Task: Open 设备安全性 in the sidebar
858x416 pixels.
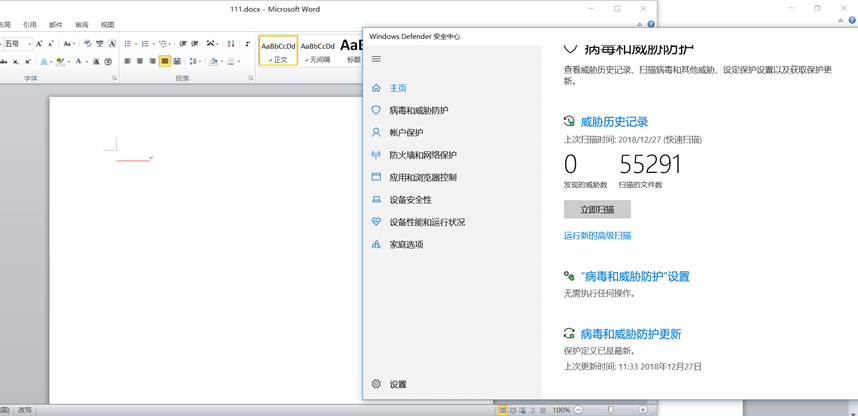Action: click(410, 200)
